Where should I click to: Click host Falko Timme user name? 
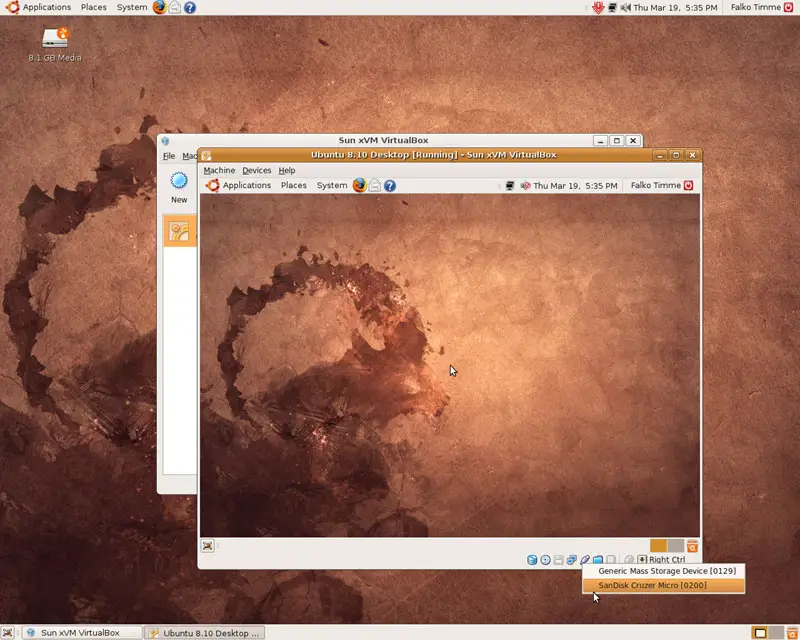click(756, 7)
